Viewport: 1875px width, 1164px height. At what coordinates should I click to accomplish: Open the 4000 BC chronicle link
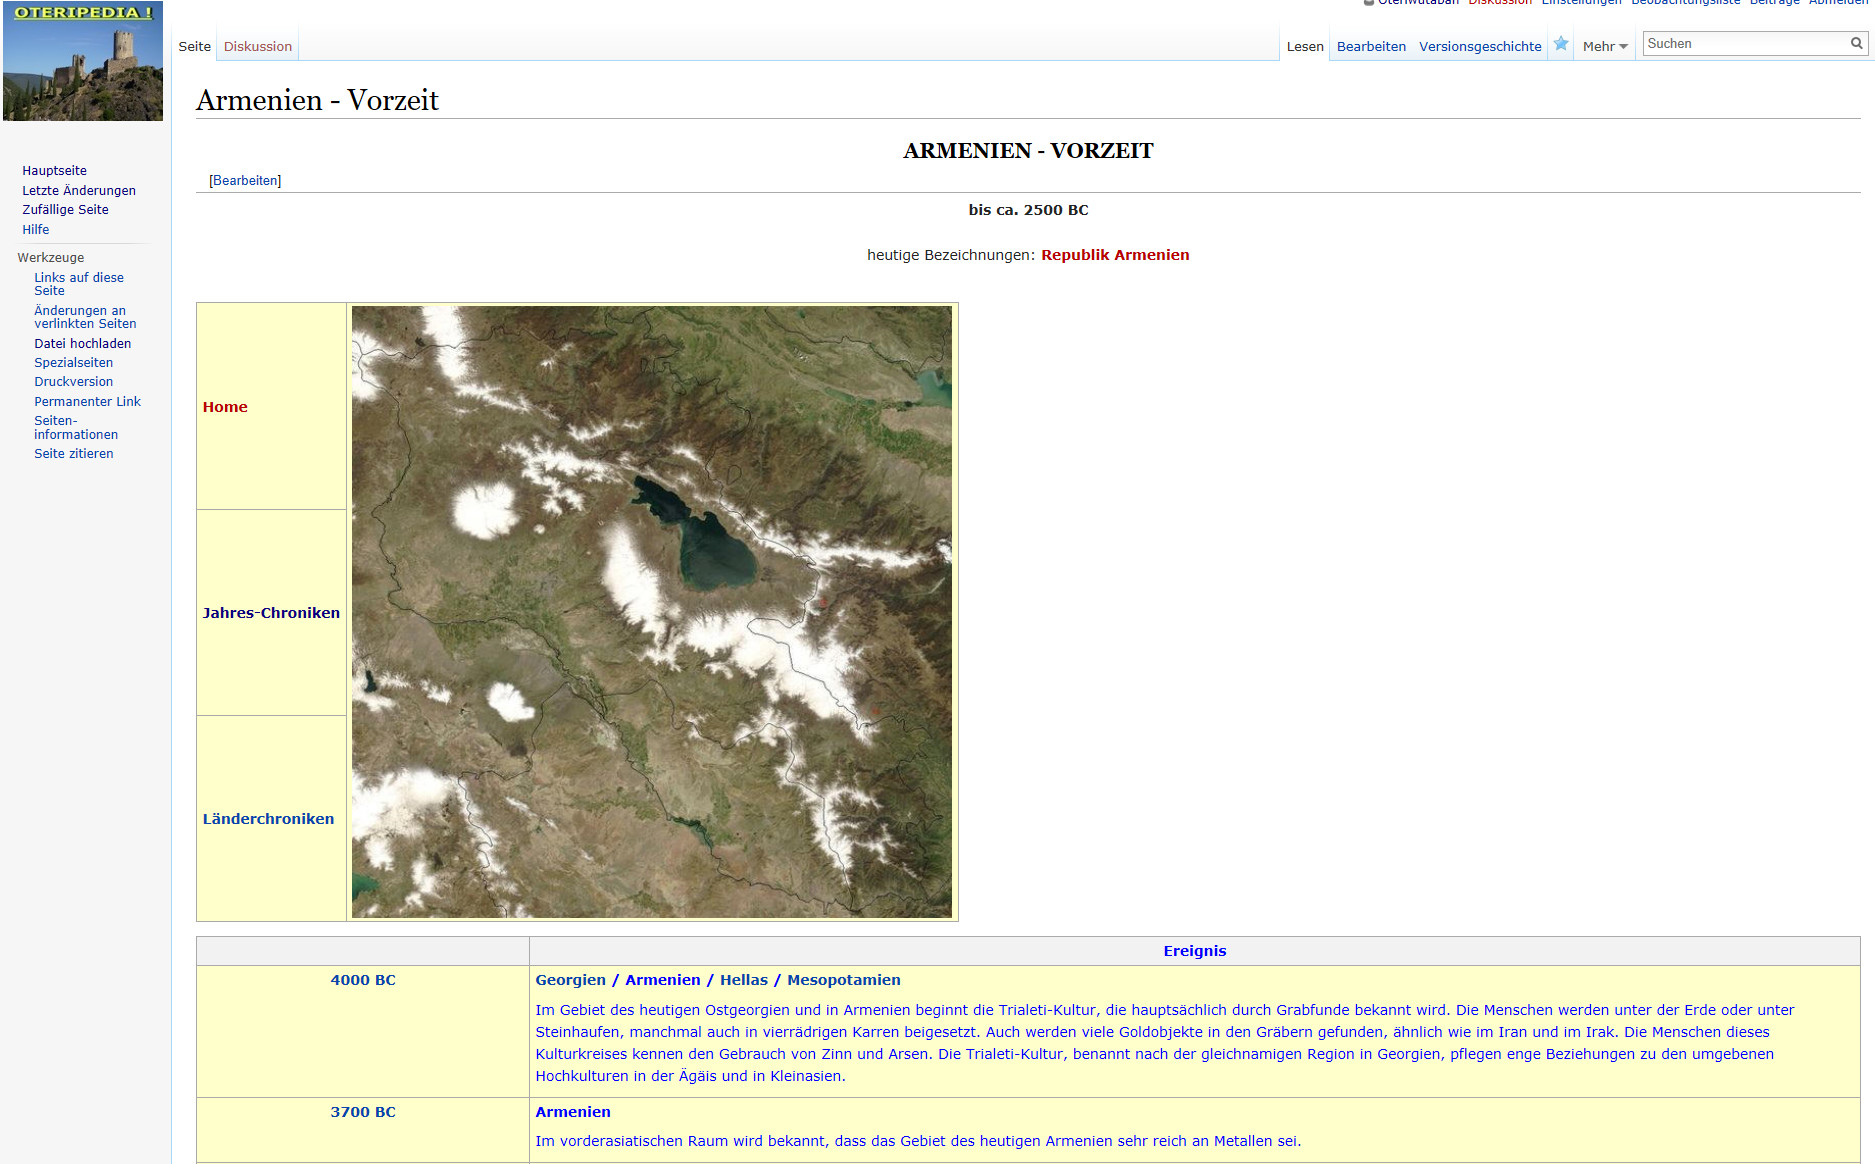pyautogui.click(x=363, y=980)
